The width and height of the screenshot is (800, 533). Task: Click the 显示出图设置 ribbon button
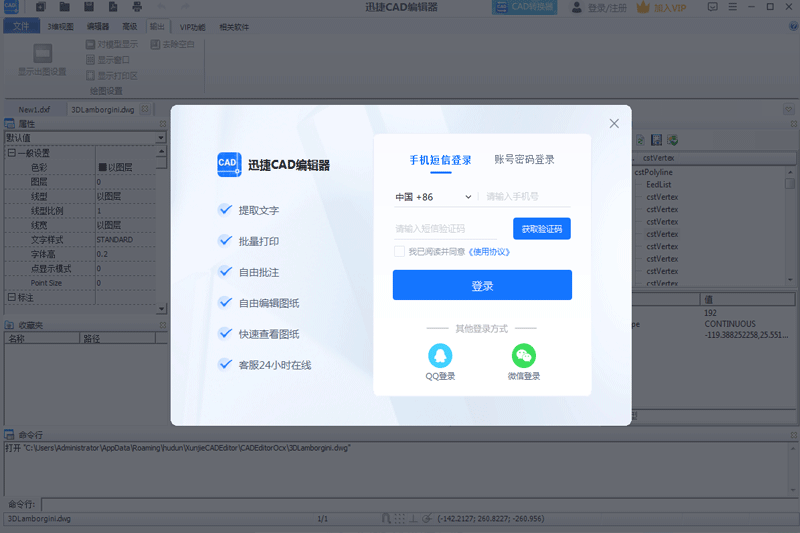[x=42, y=60]
